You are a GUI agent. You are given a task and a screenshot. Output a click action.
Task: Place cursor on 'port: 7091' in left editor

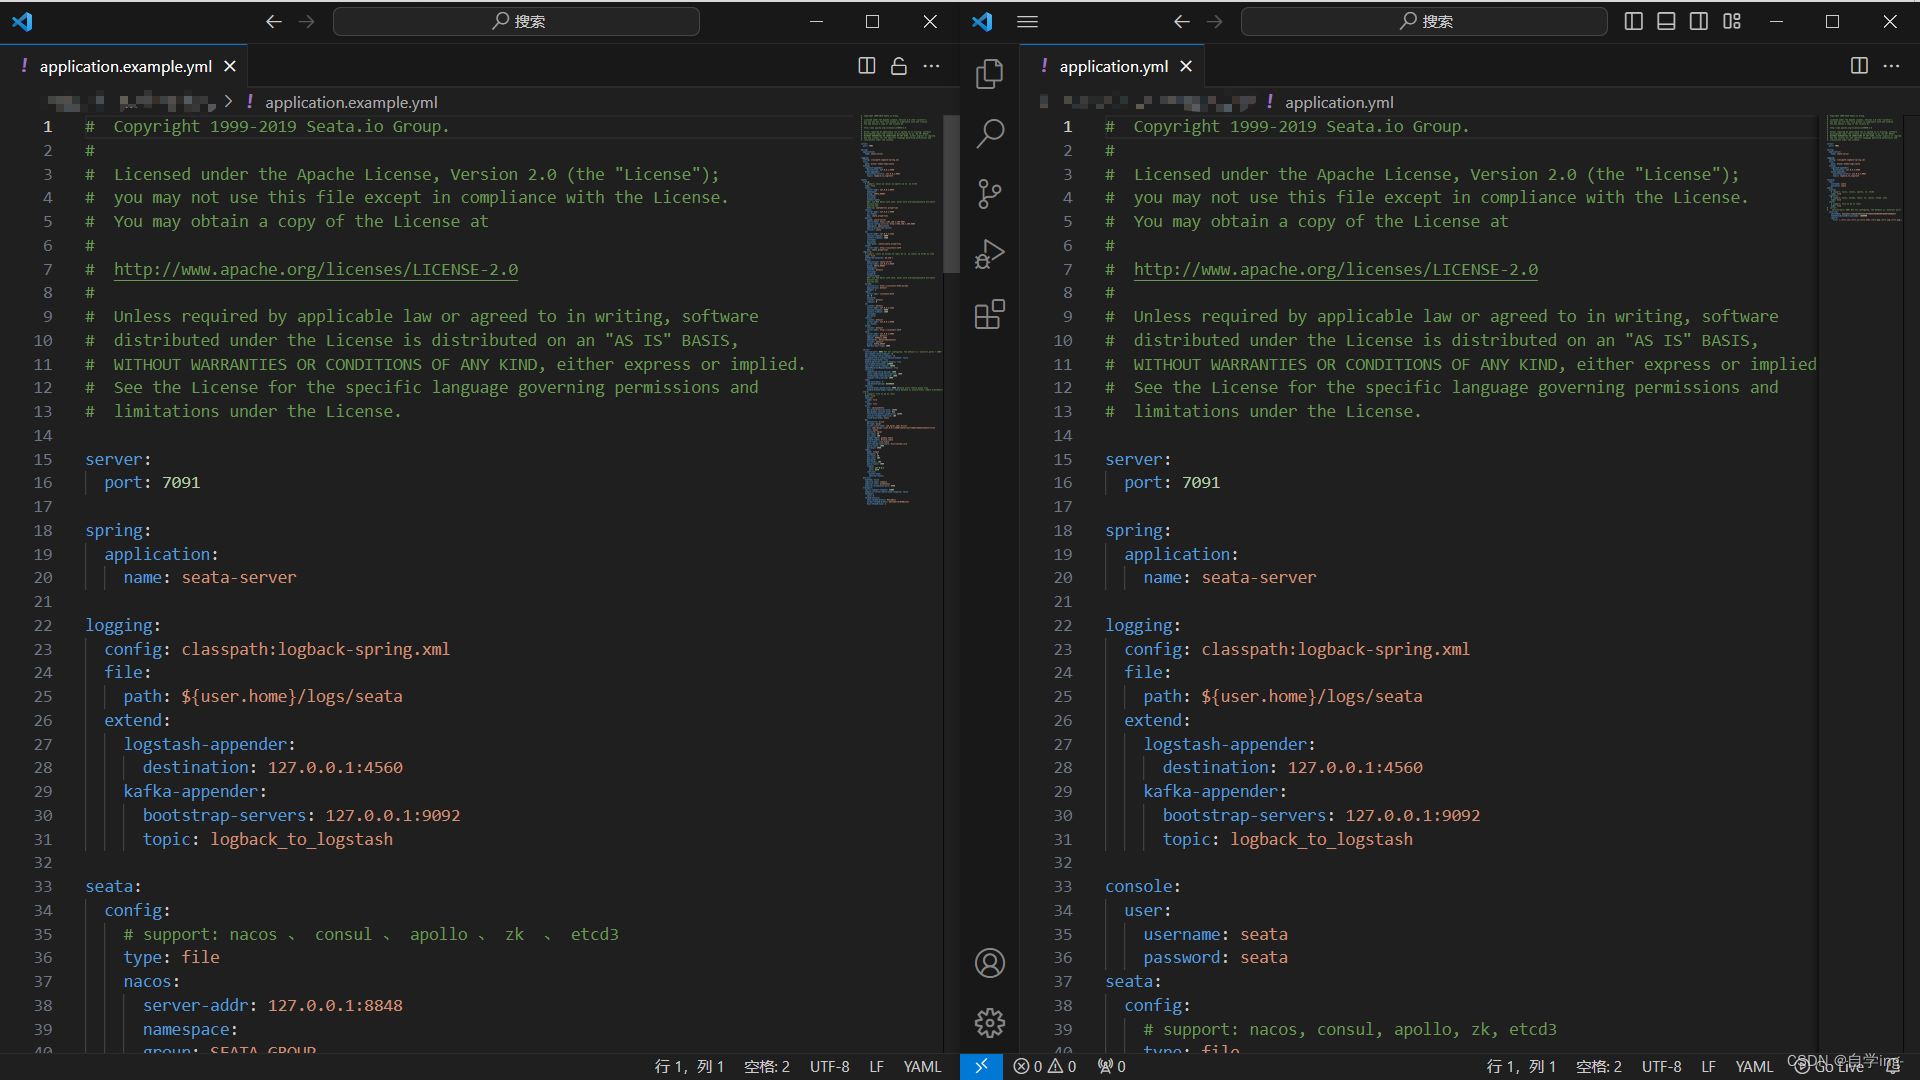(152, 482)
